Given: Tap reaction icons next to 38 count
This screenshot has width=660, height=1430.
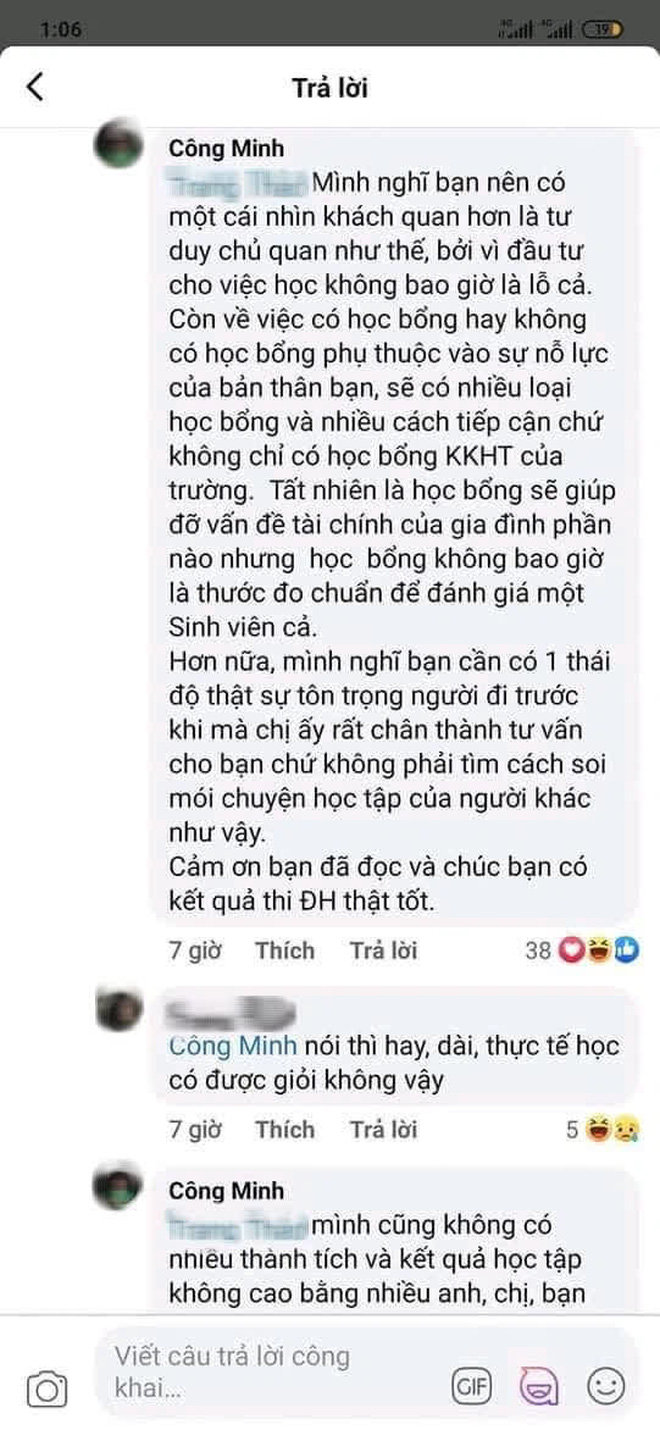Looking at the screenshot, I should [598, 950].
